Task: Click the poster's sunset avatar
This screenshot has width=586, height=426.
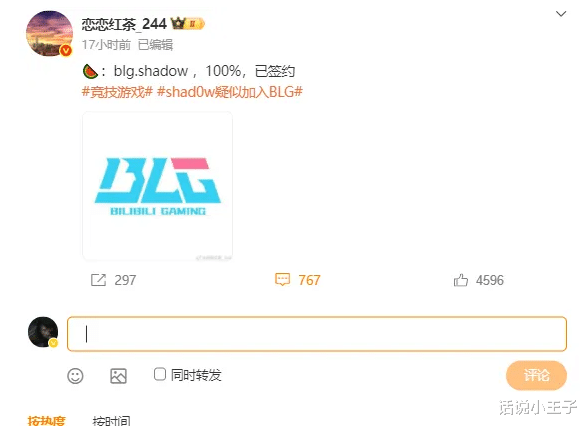Action: coord(49,33)
